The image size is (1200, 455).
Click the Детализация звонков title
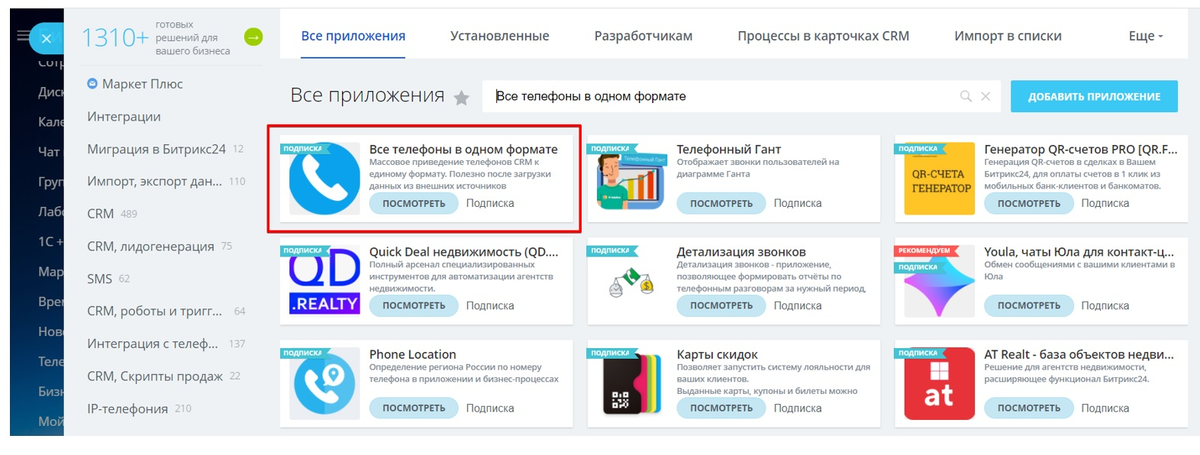(x=741, y=251)
